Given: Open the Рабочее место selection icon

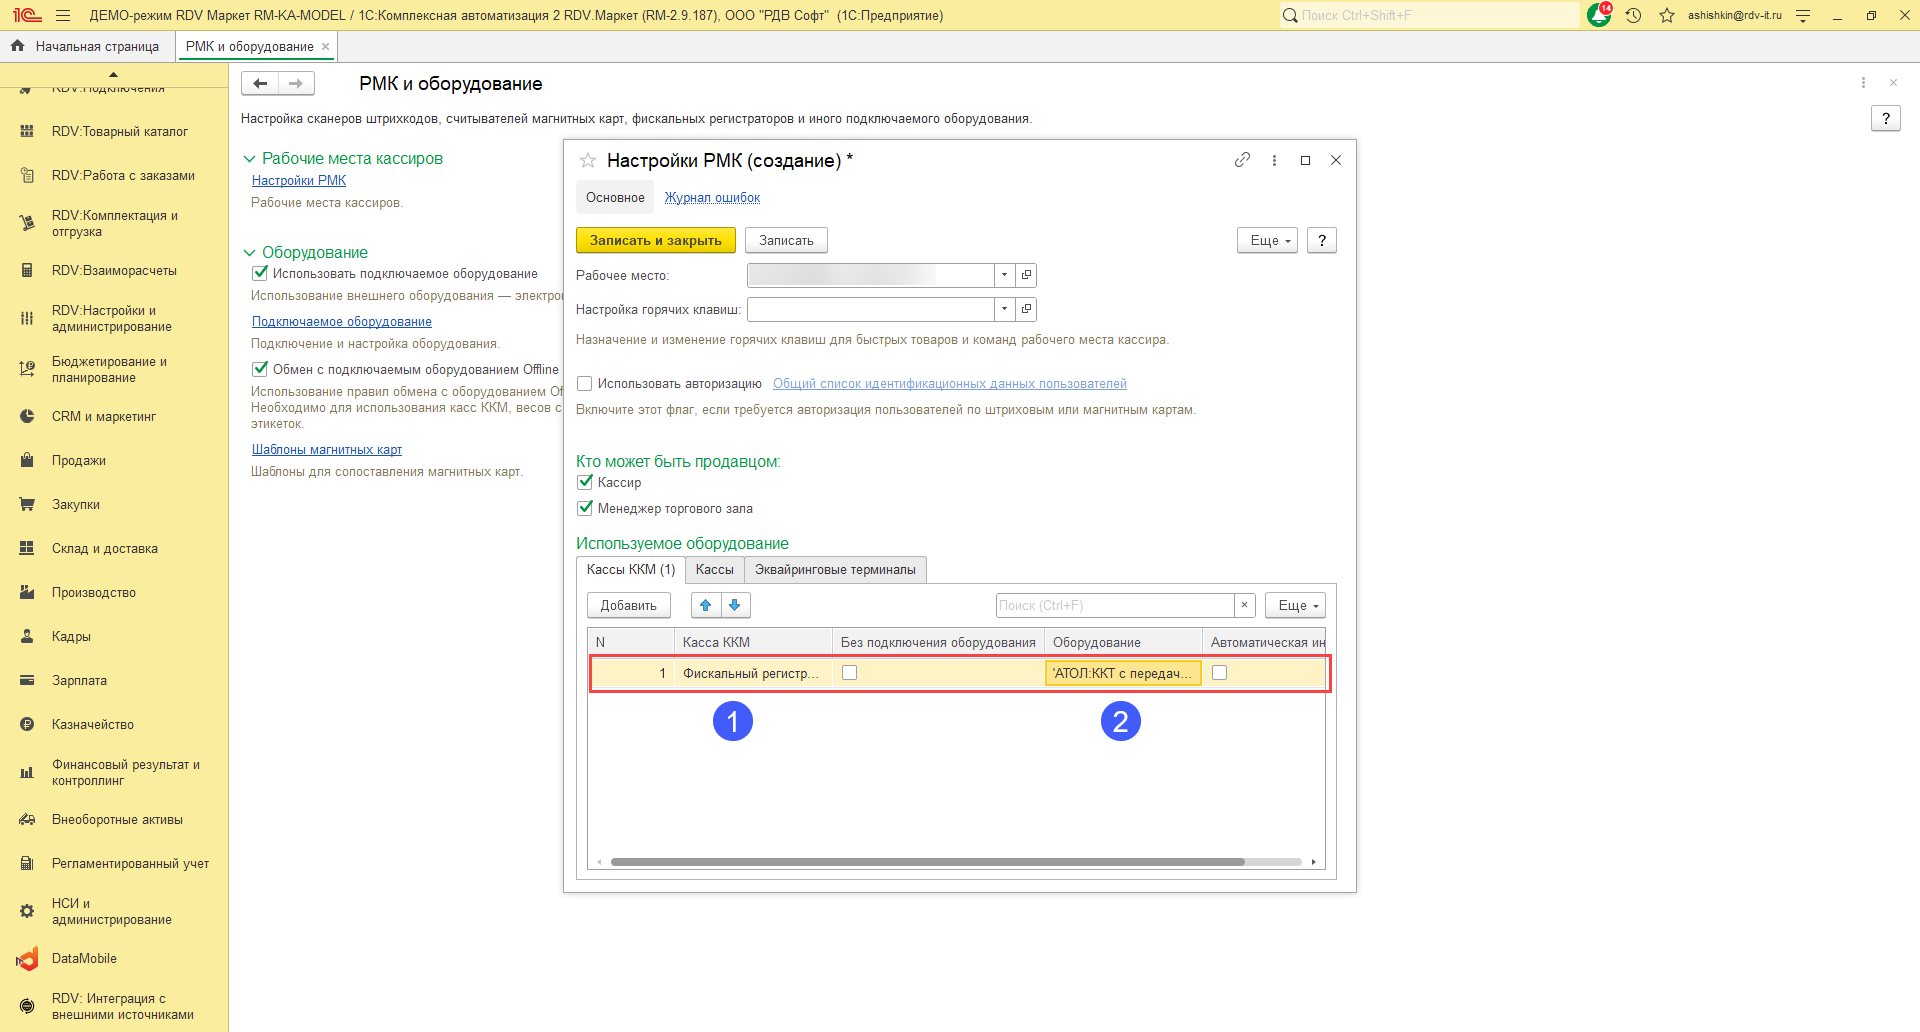Looking at the screenshot, I should (x=1026, y=275).
